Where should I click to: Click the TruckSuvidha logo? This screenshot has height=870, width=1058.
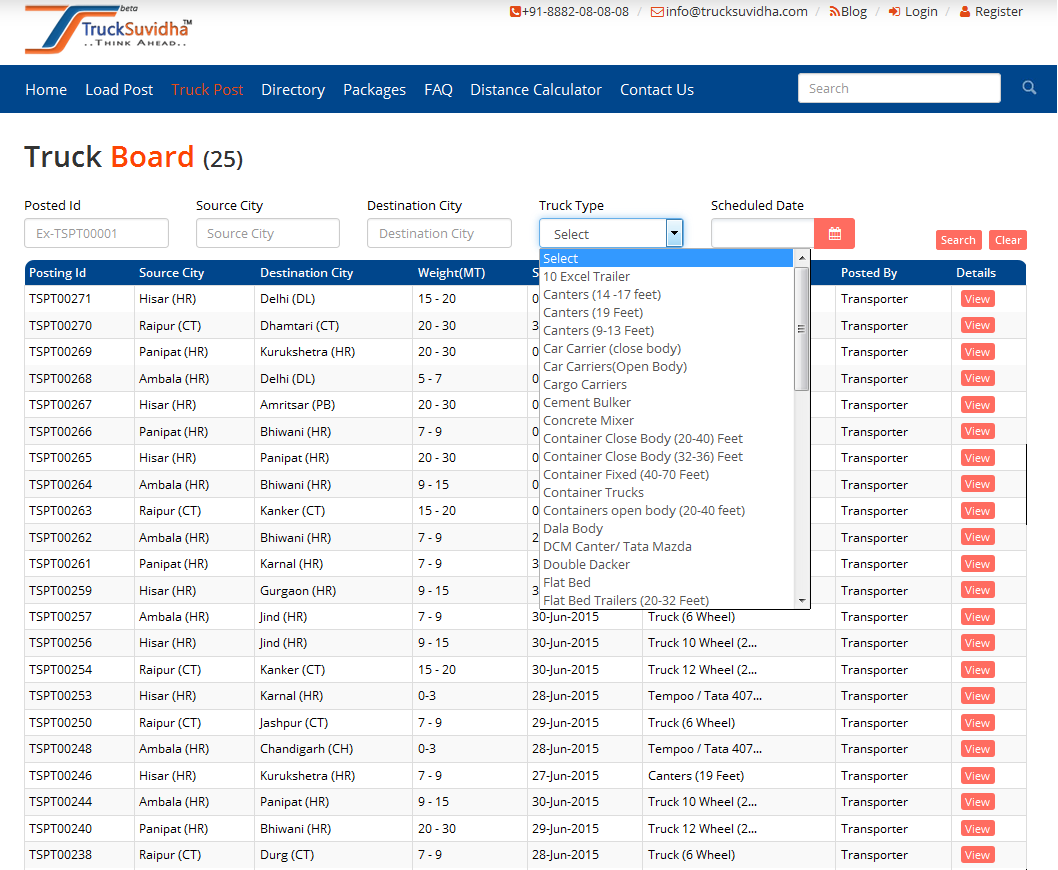pos(108,29)
